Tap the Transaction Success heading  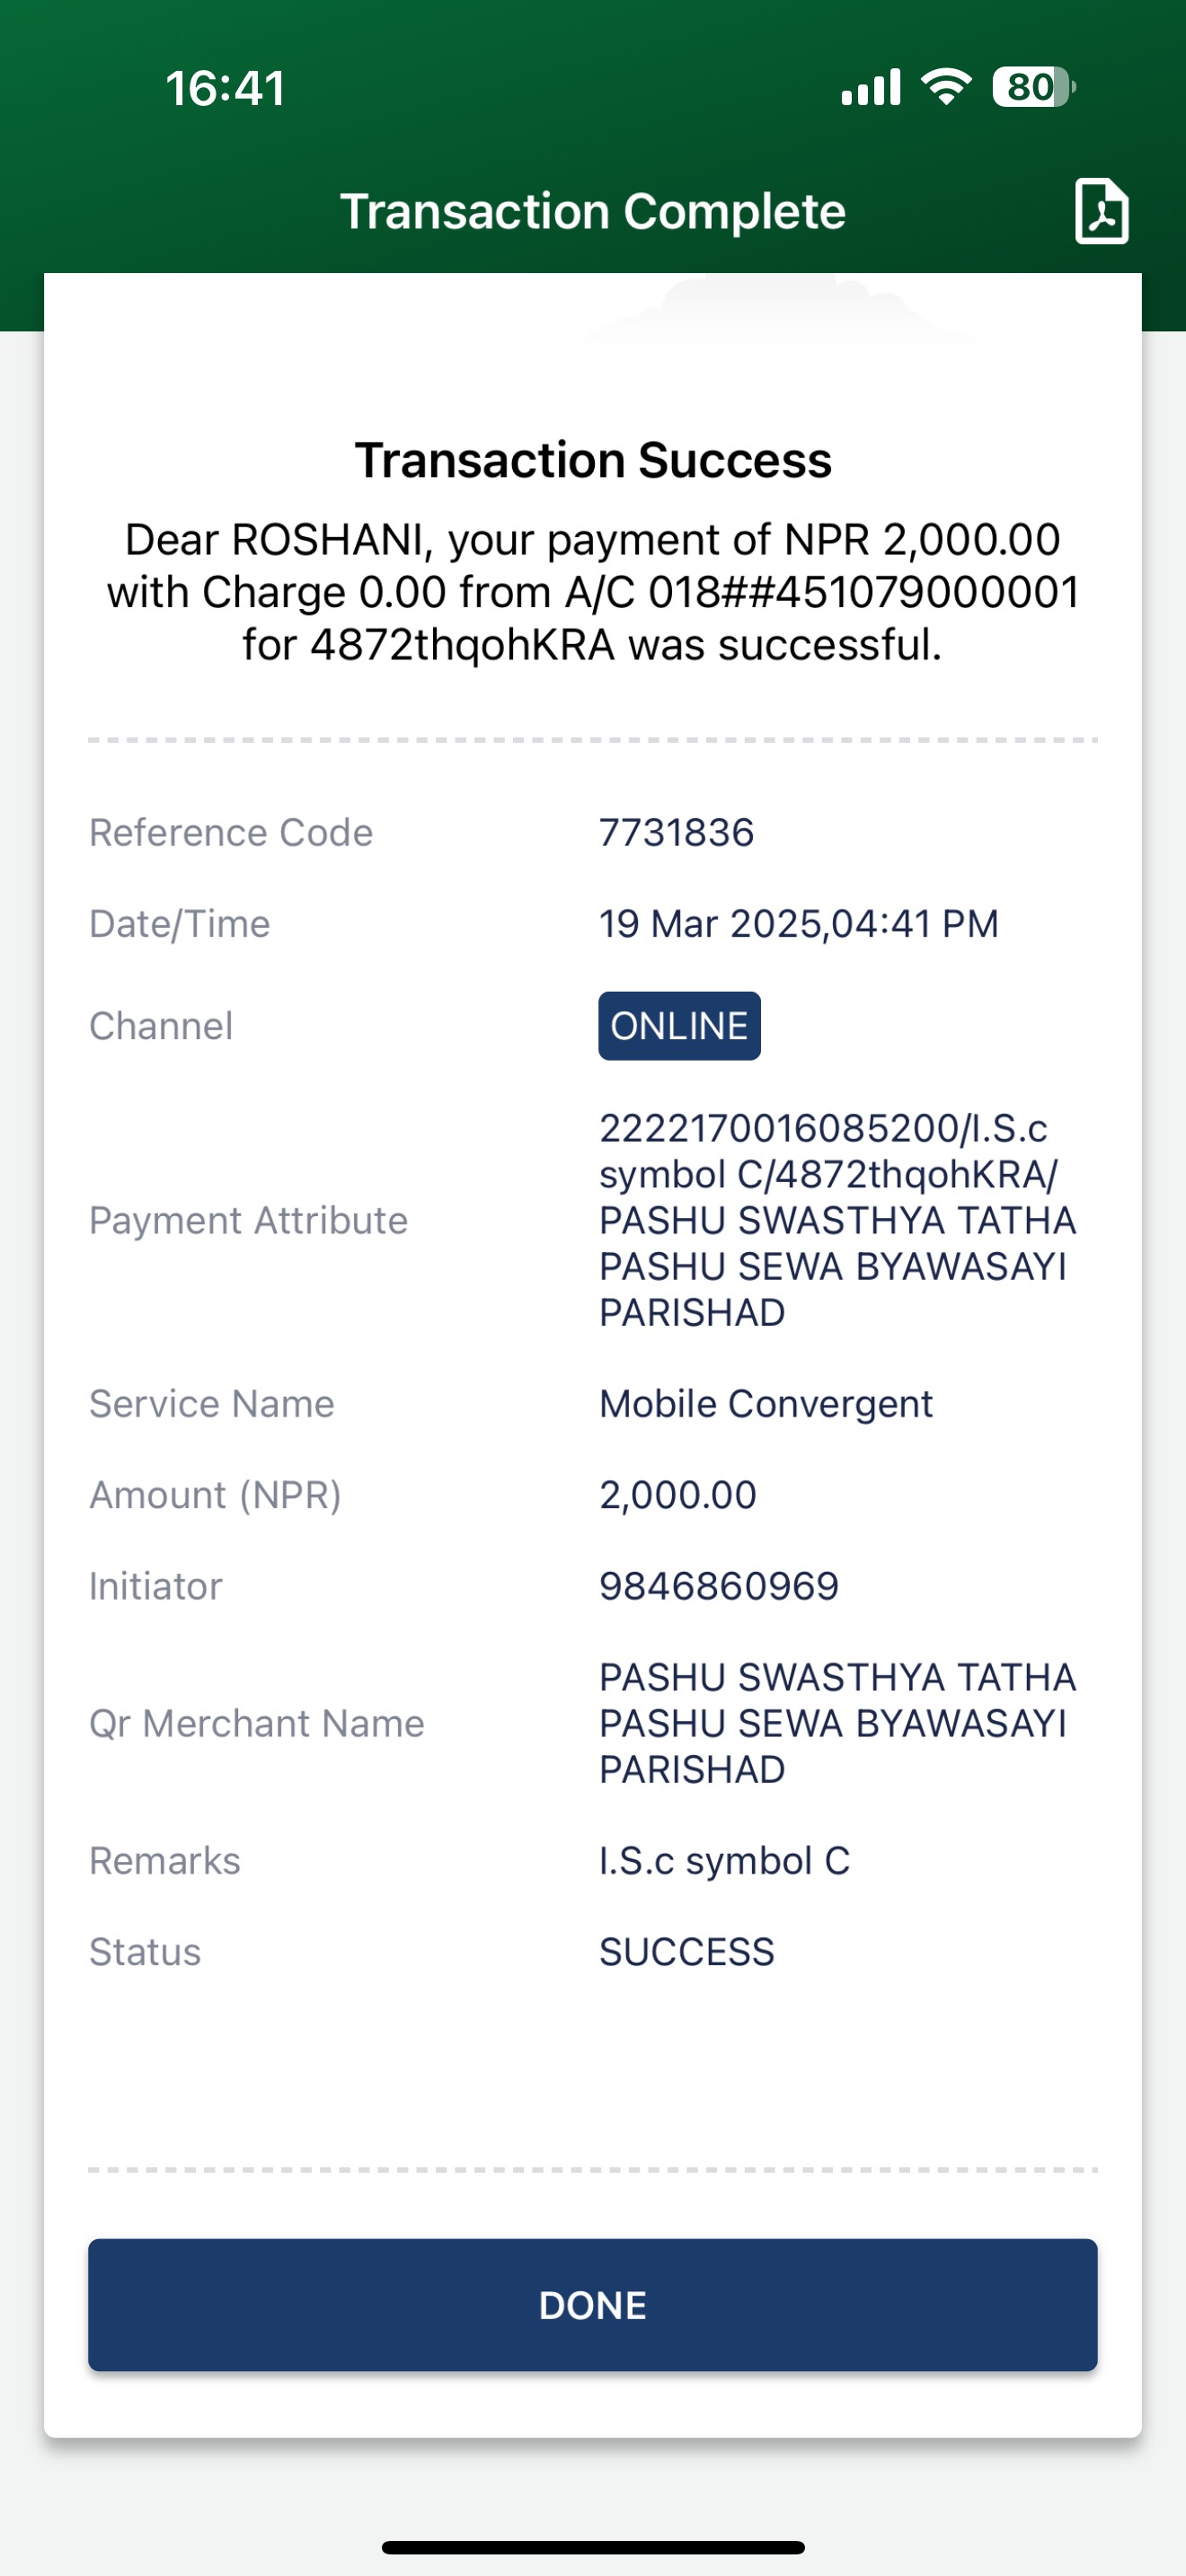coord(593,460)
